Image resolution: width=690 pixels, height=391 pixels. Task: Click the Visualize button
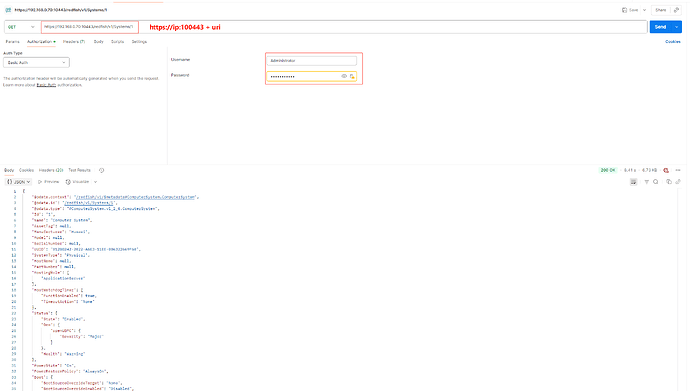pyautogui.click(x=78, y=182)
